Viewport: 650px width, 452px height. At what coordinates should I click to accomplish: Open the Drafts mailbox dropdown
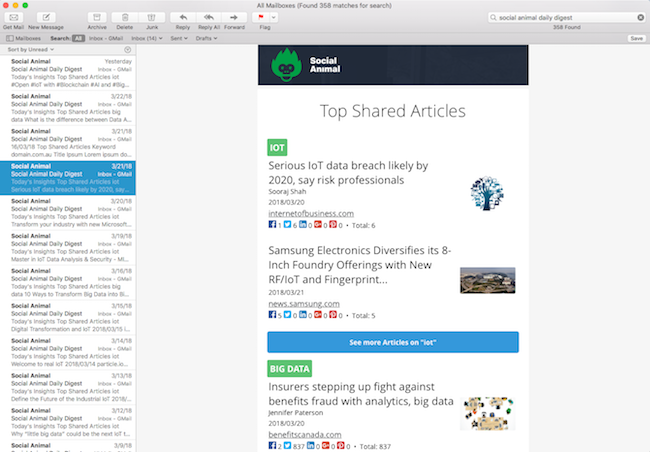pos(206,38)
